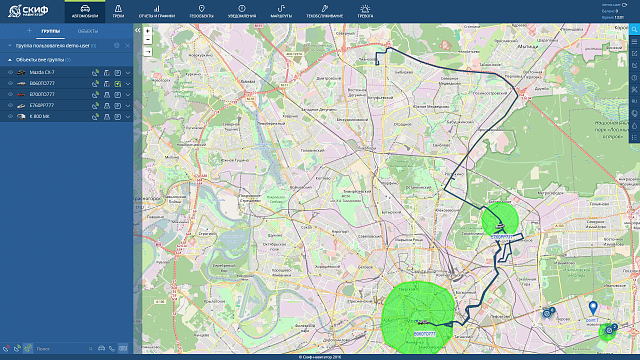Expand details chevron for К 800 МК
Image resolution: width=640 pixels, height=360 pixels.
pyautogui.click(x=128, y=117)
